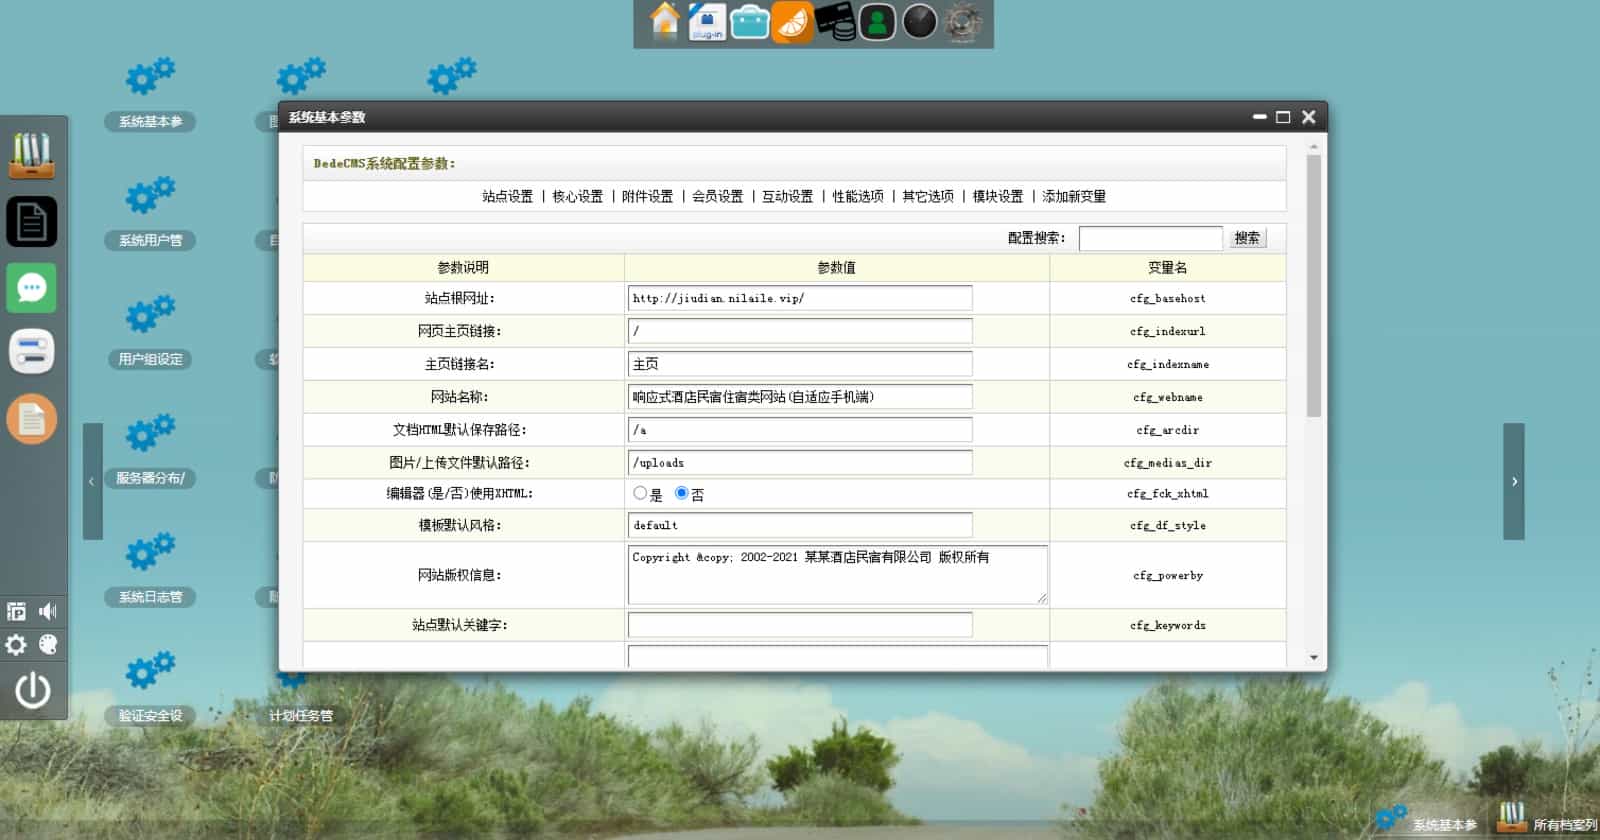Screen dimensions: 1600x840
Task: Click the 文档HTML默认保存路径 field
Action: coord(800,430)
